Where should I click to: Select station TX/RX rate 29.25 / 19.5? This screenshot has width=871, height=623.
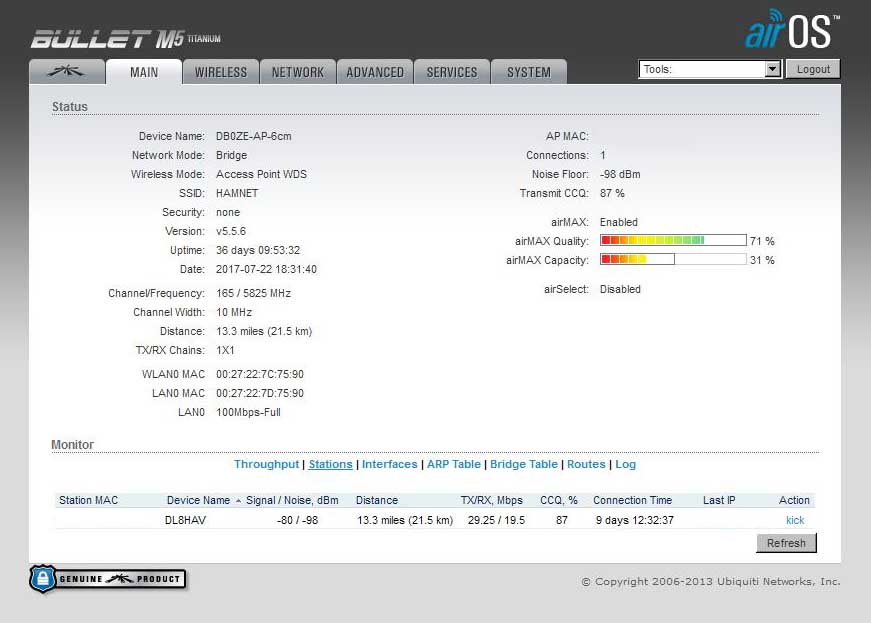(496, 520)
